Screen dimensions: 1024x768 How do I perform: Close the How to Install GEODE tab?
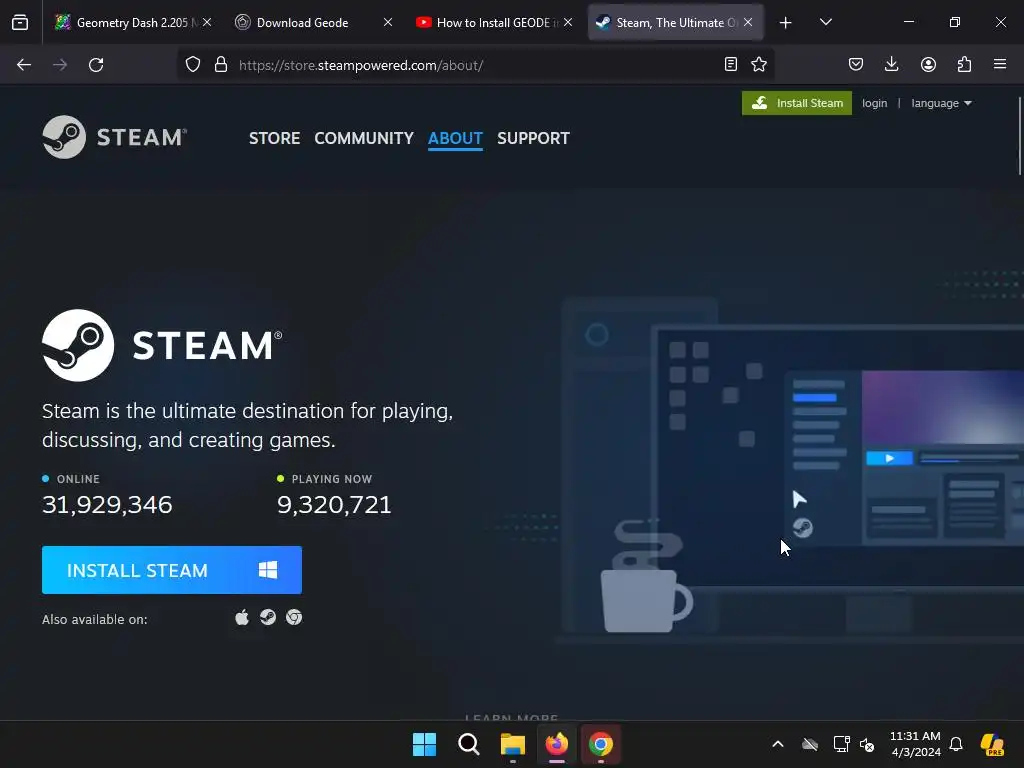pos(568,22)
